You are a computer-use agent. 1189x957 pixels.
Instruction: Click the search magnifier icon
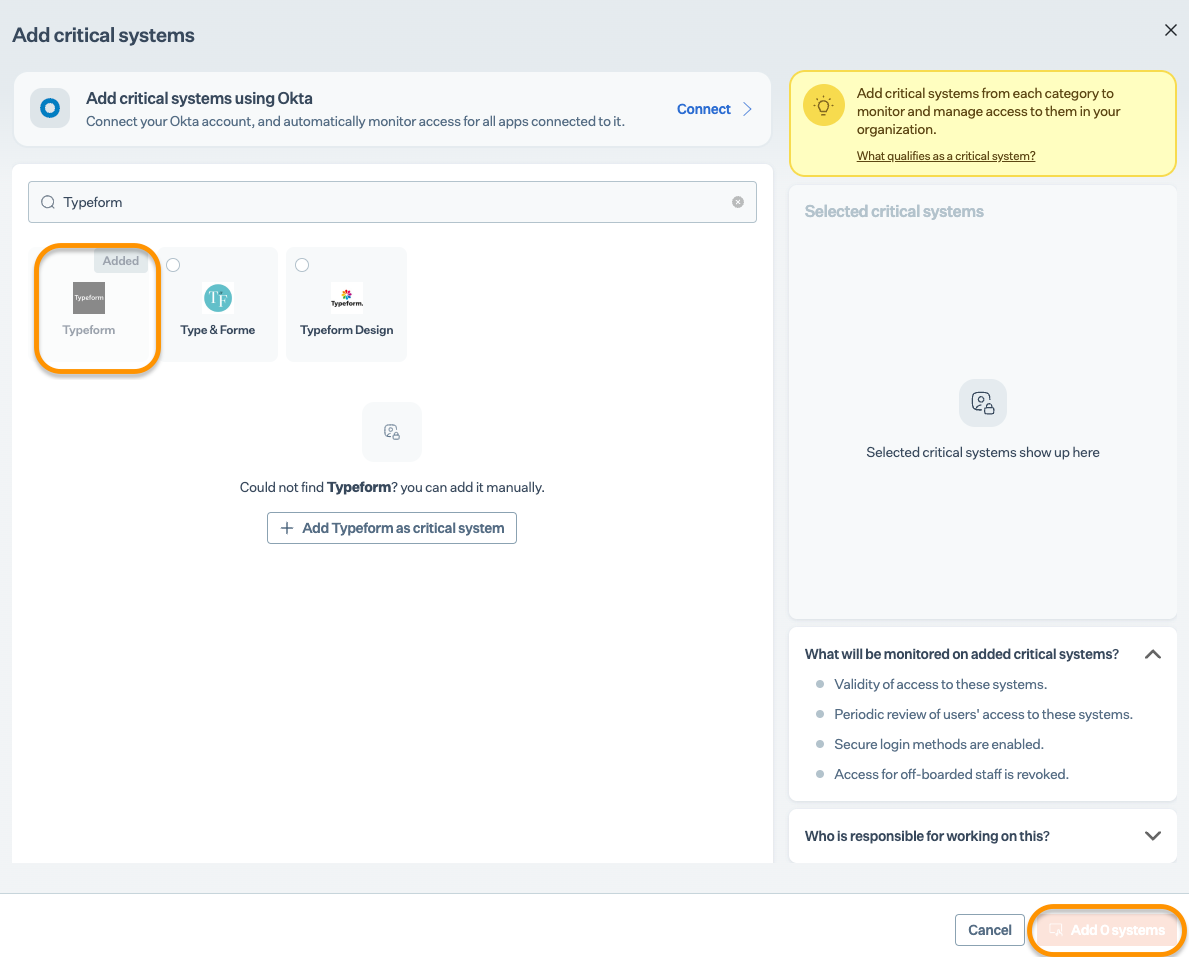point(48,202)
